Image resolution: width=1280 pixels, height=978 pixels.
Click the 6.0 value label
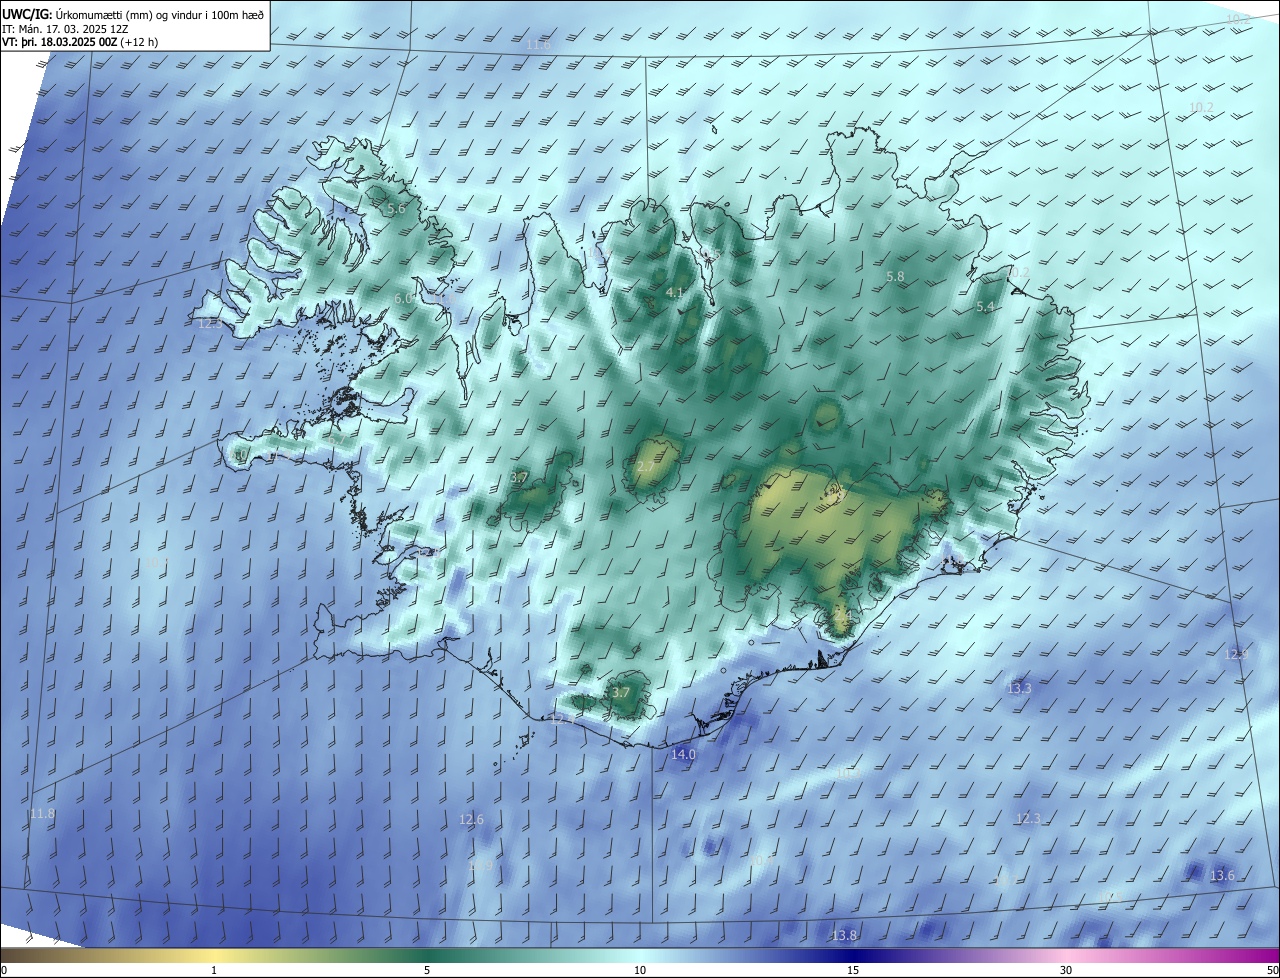tap(404, 298)
